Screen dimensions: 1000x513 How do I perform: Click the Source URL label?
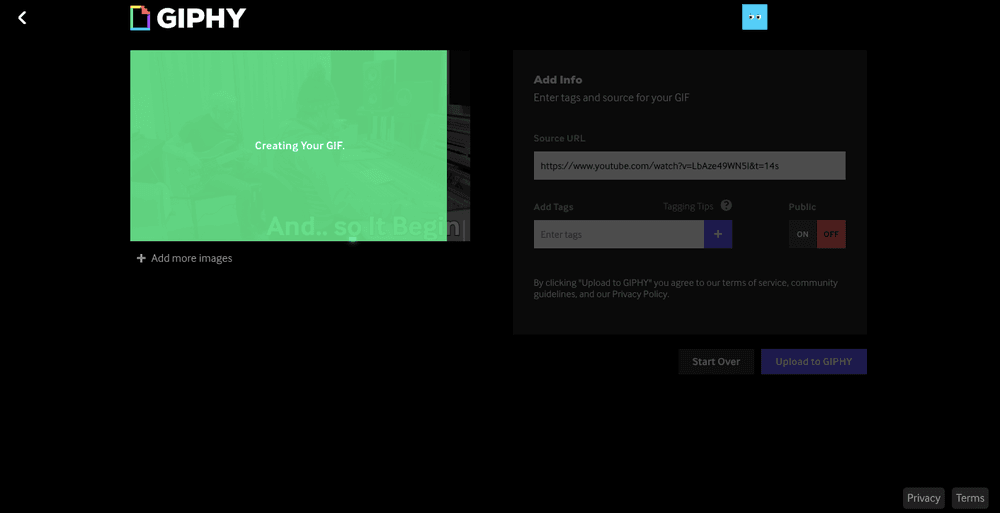559,138
